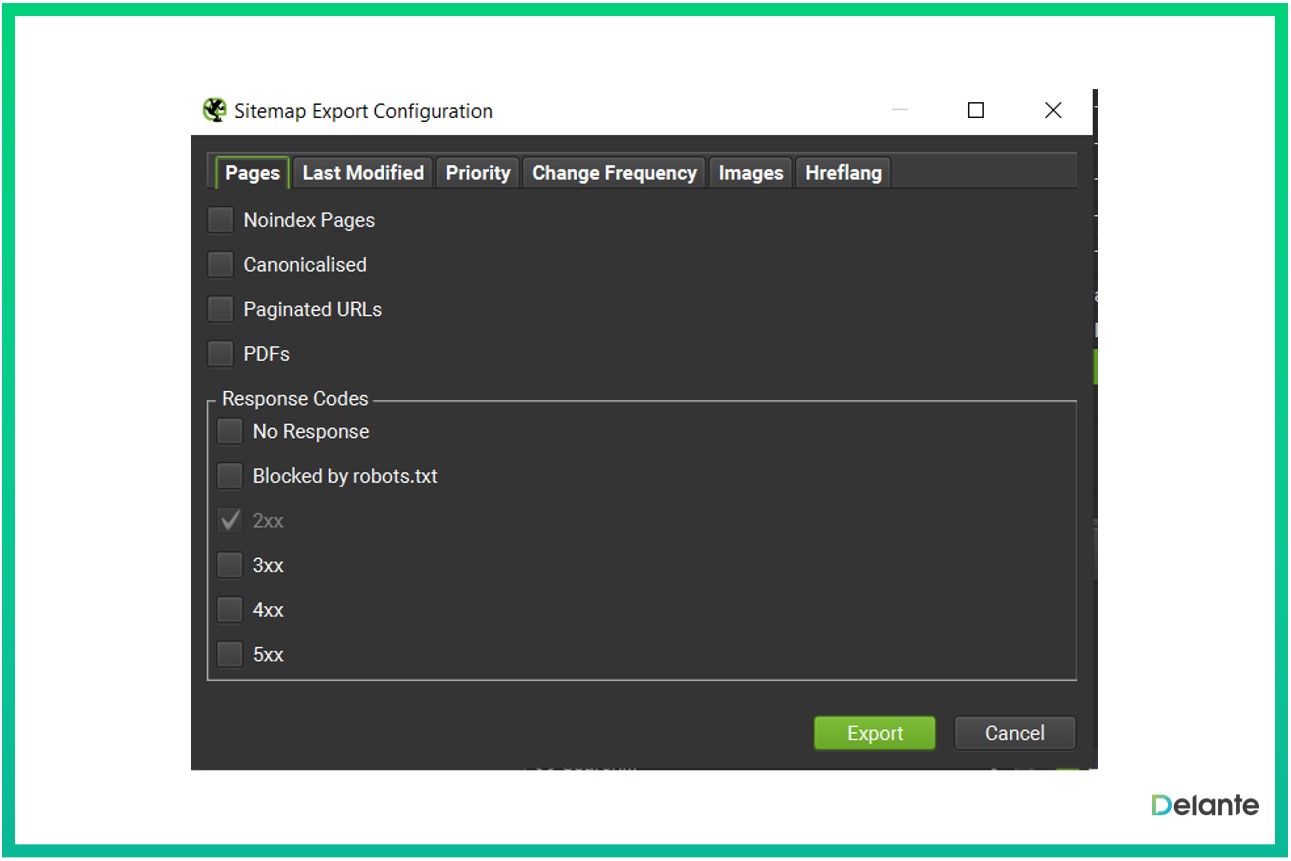Switch to the Hreflang tab
This screenshot has height=861, width=1291.
pyautogui.click(x=843, y=173)
